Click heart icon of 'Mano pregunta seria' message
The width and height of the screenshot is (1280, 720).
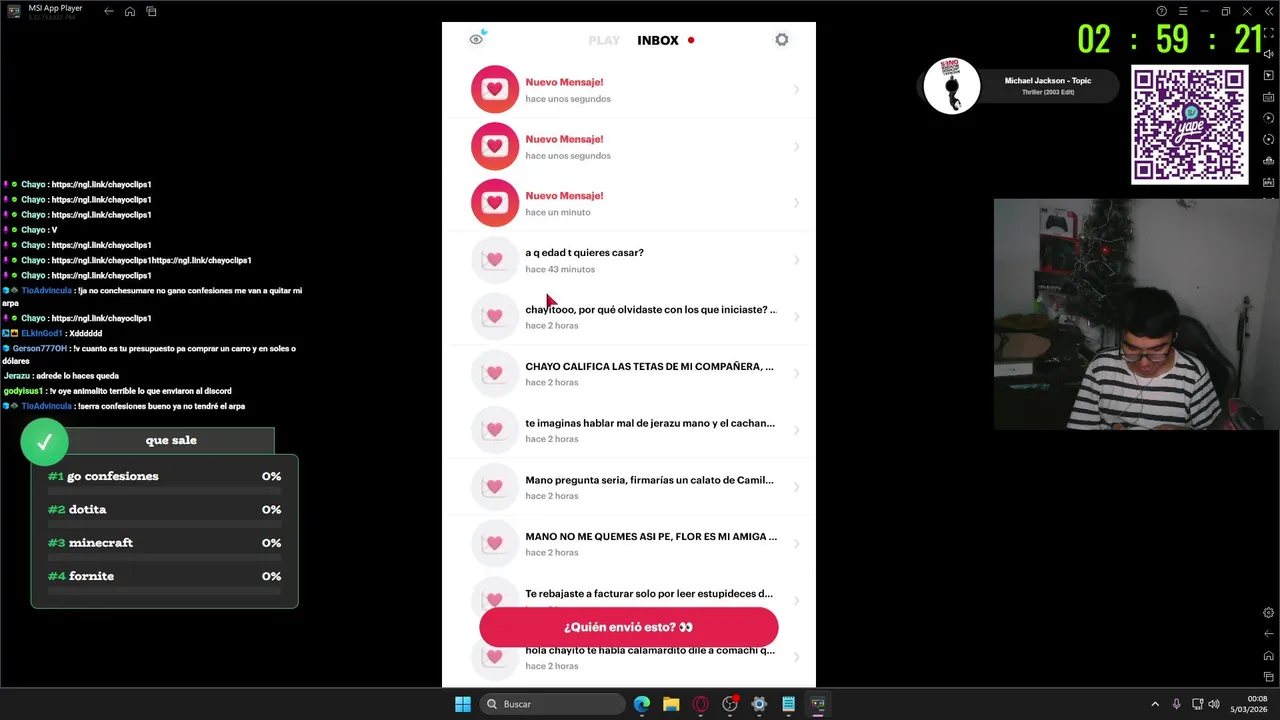[495, 487]
